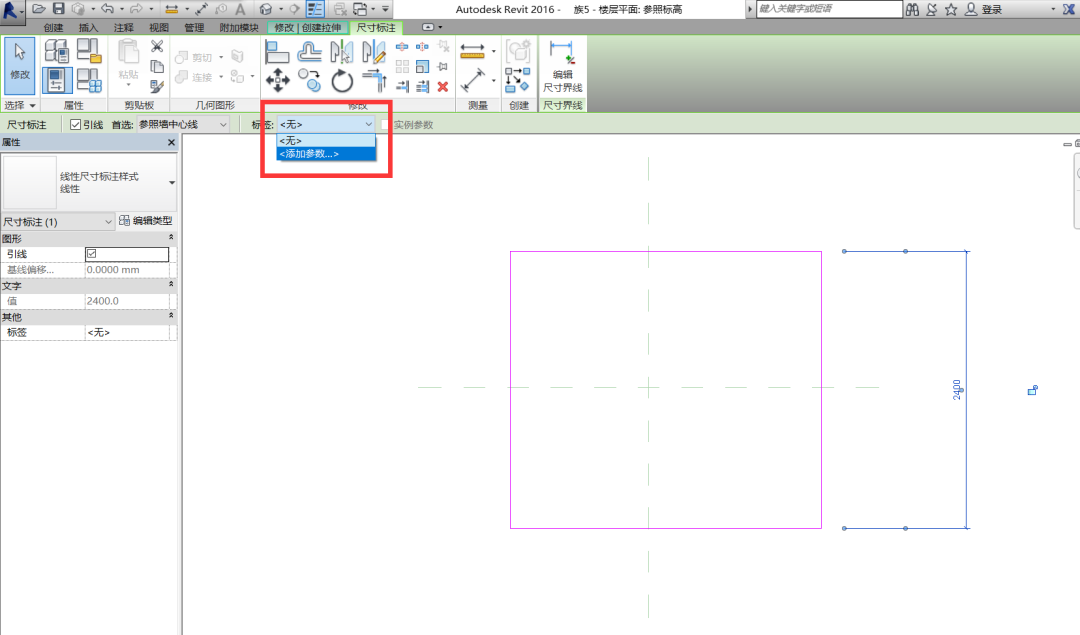Delete the selection with the red X icon
Viewport: 1080px width, 635px height.
443,87
